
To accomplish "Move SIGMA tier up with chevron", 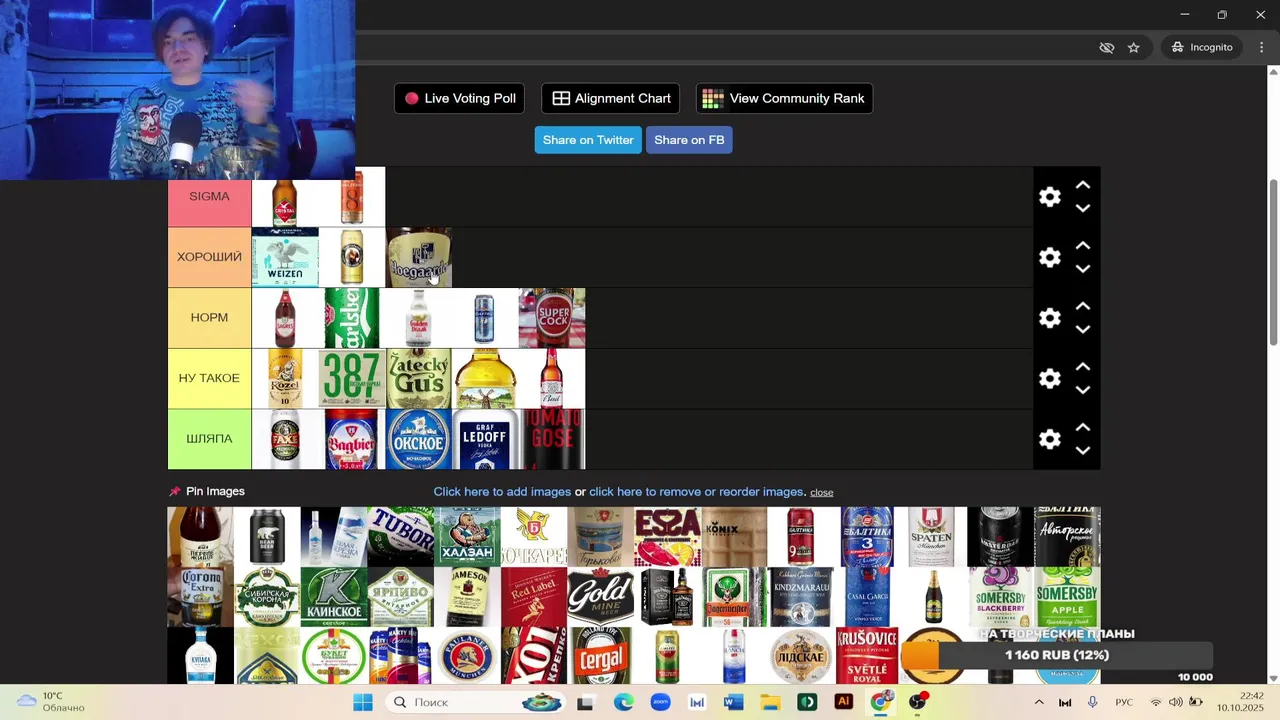I will click(1082, 185).
